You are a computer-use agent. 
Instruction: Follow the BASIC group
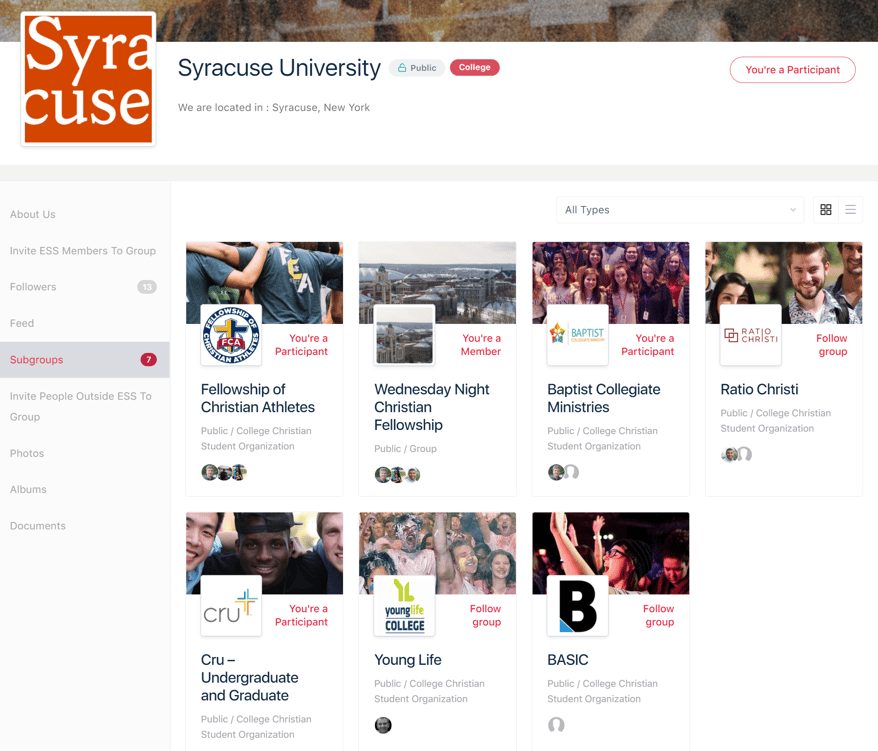658,615
